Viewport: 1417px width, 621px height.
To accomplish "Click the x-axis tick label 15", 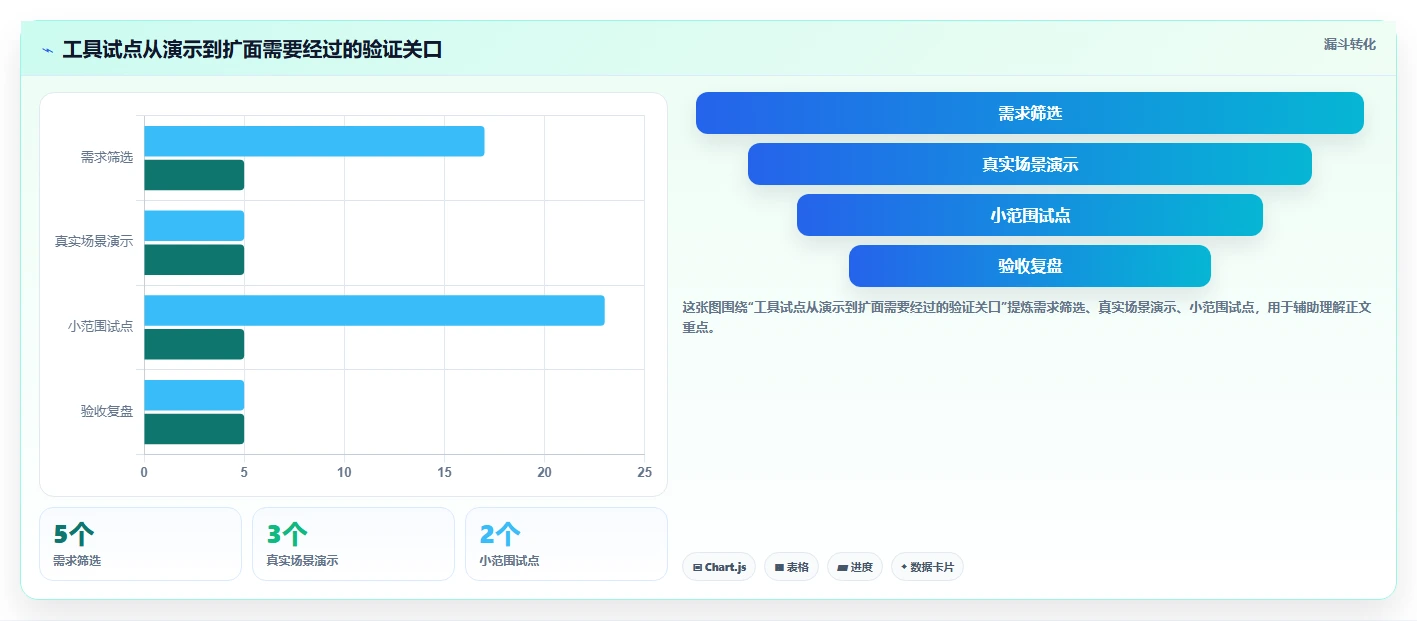I will pyautogui.click(x=444, y=472).
